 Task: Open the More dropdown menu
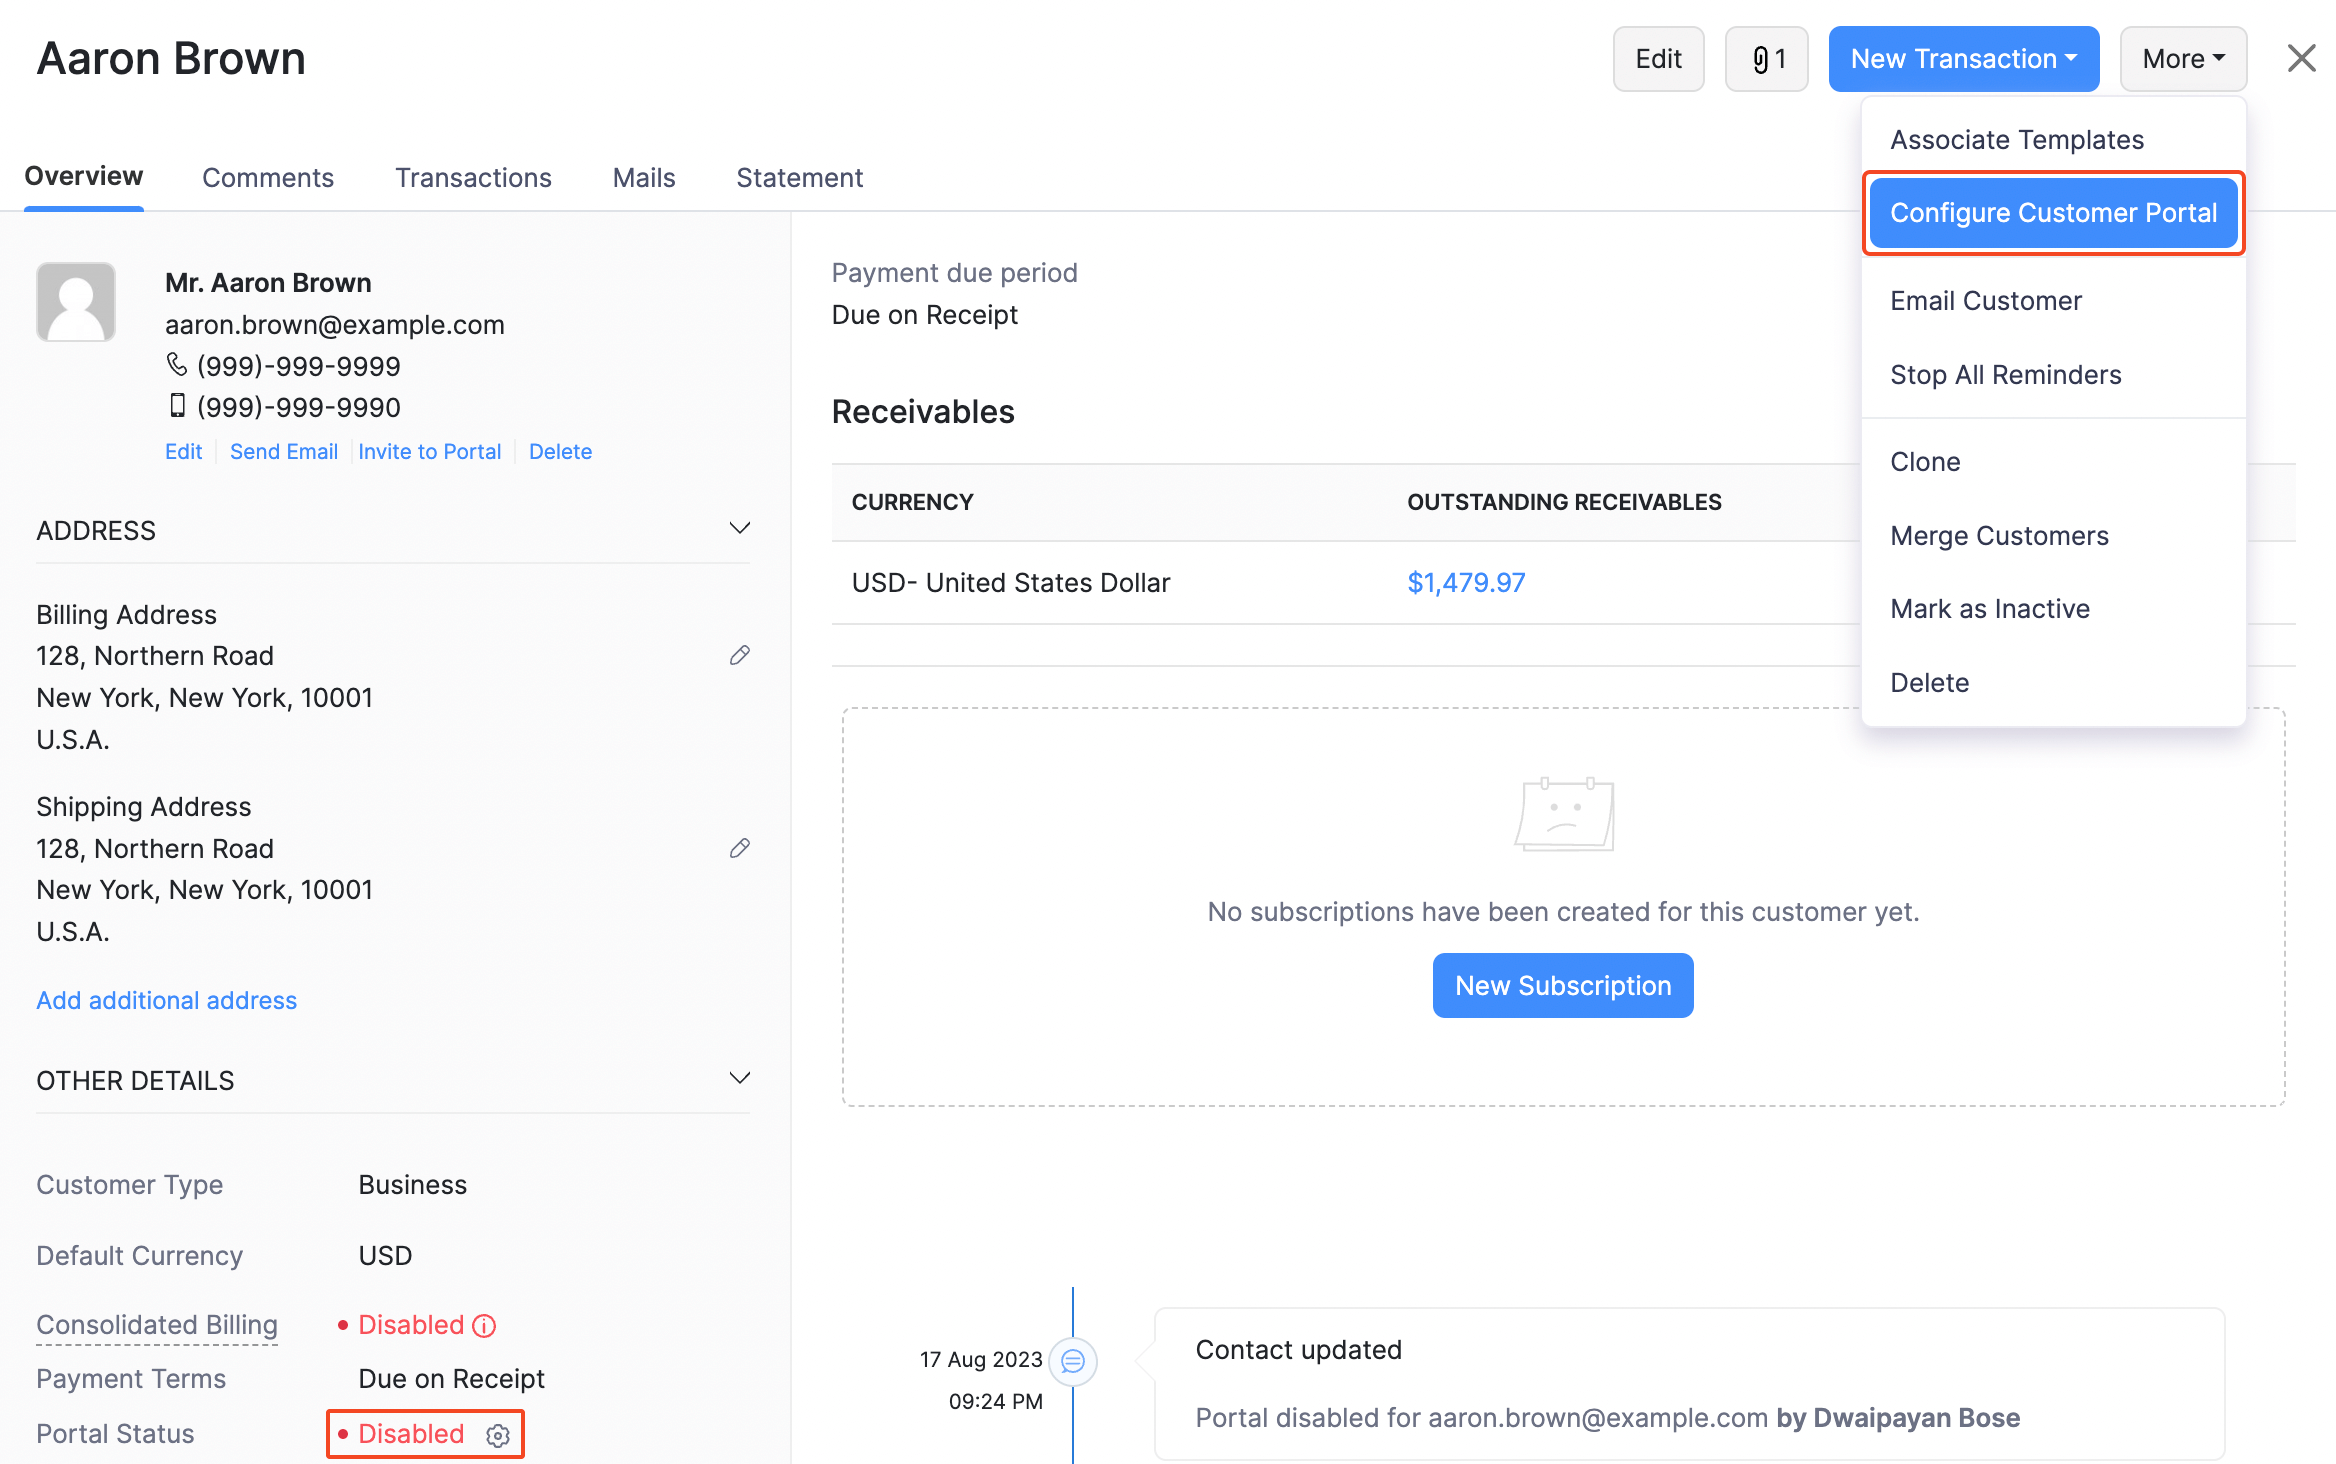click(x=2182, y=58)
